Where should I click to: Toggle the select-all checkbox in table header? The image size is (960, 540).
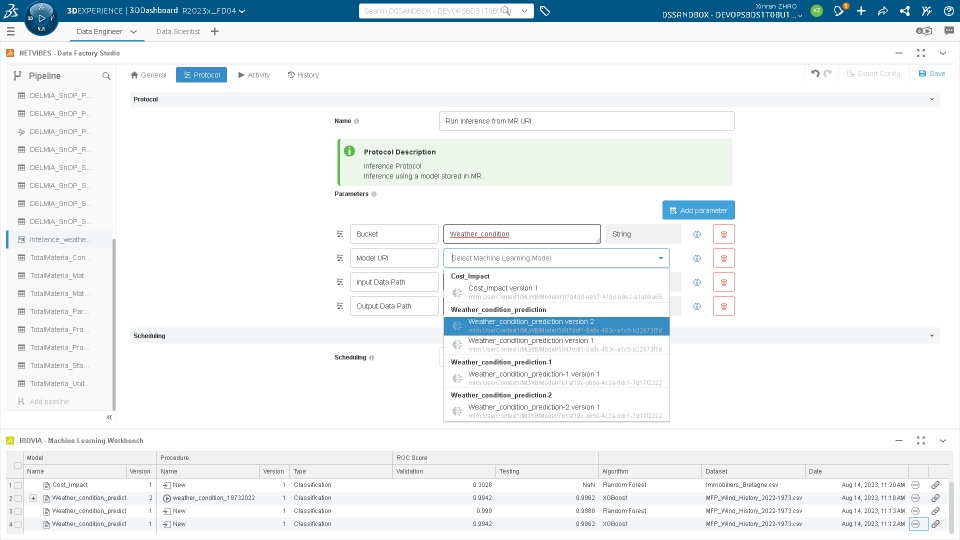click(18, 465)
